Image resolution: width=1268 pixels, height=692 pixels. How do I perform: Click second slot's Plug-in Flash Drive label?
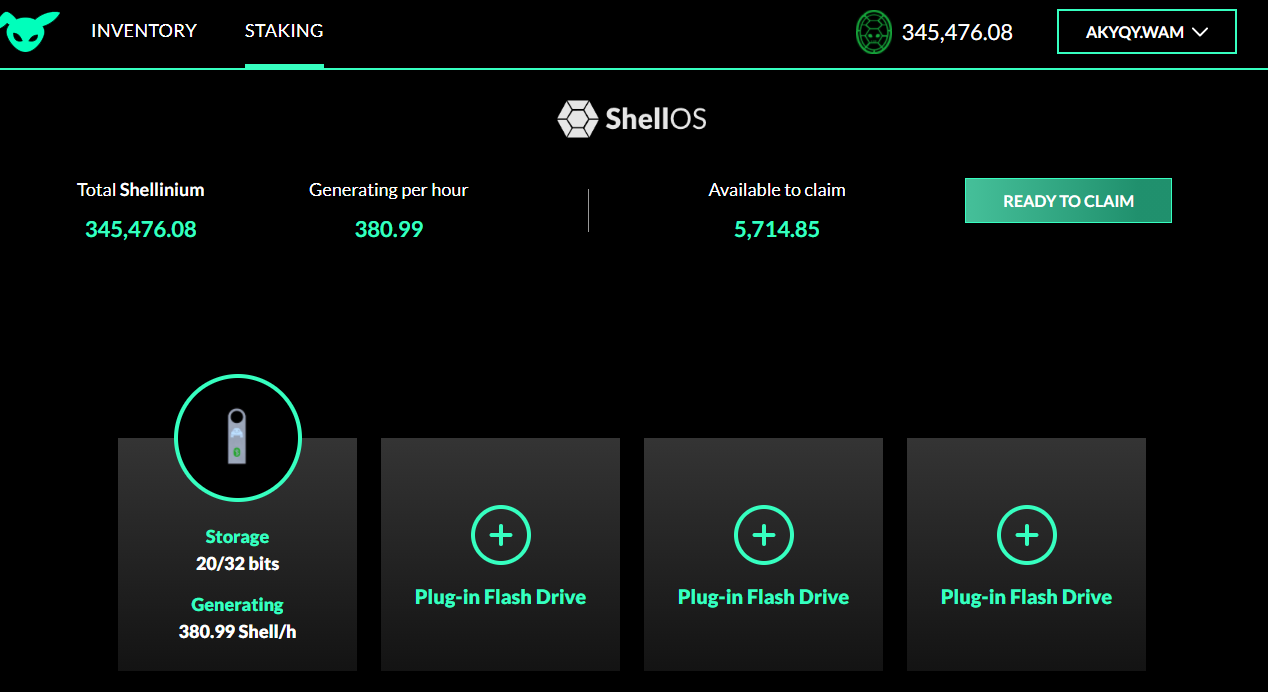click(x=500, y=597)
